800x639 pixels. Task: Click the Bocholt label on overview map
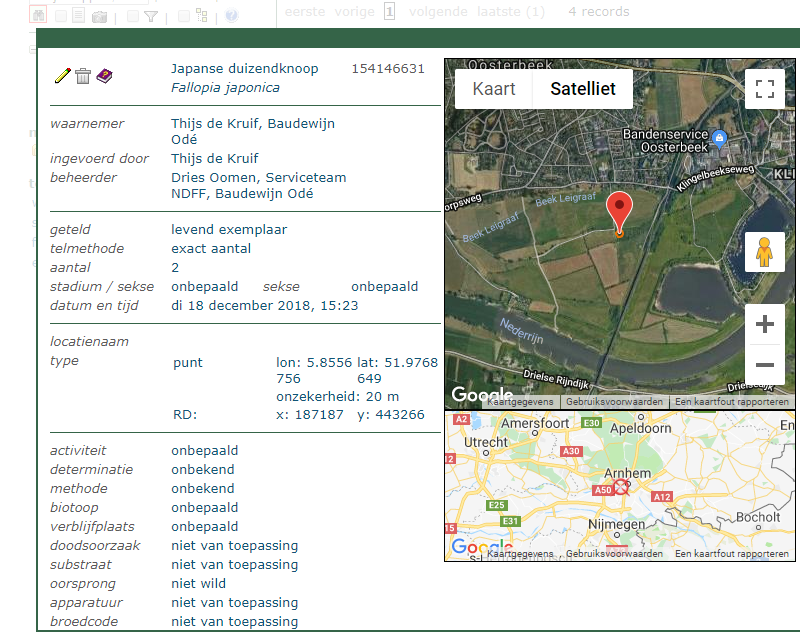click(758, 518)
